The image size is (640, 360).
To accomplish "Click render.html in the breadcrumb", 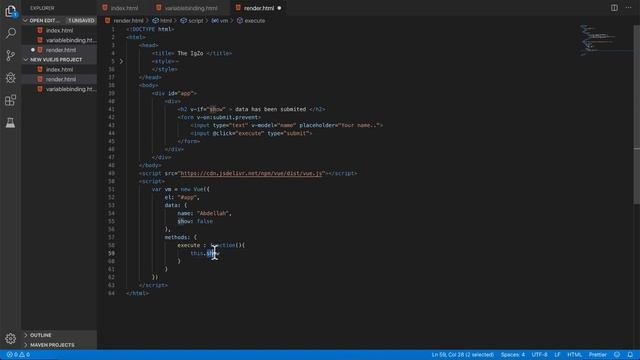I will point(128,20).
